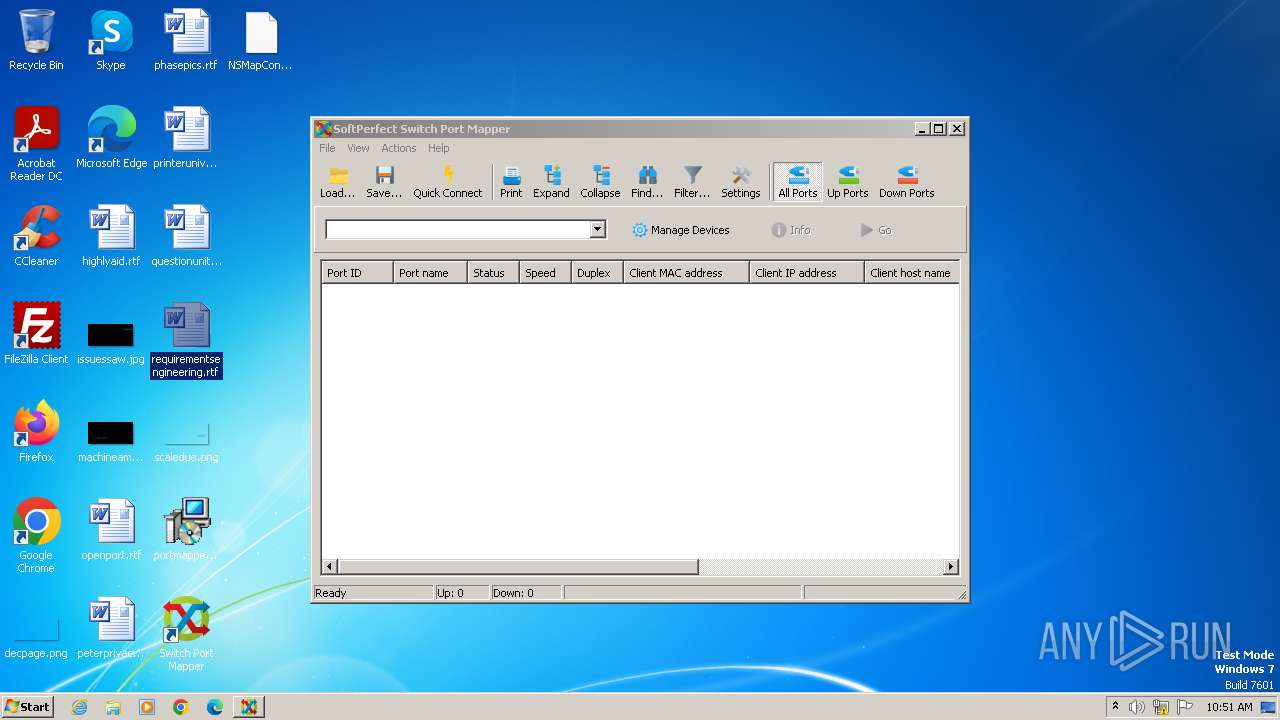Select the openport.rtf desktop file
The image size is (1280, 720).
click(x=111, y=530)
